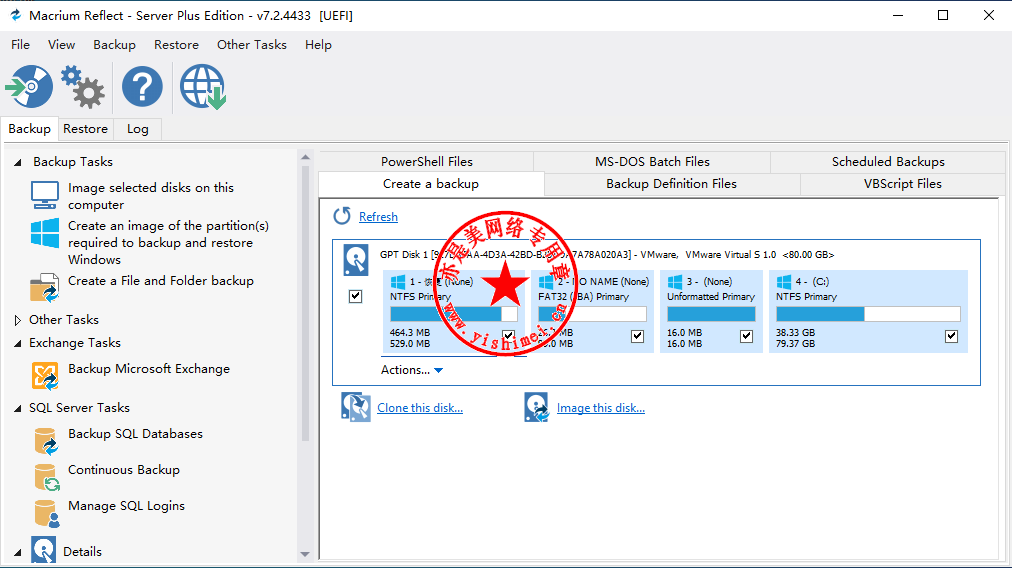Screen dimensions: 1012x568
Task: Switch to the Log tab
Action: (x=137, y=128)
